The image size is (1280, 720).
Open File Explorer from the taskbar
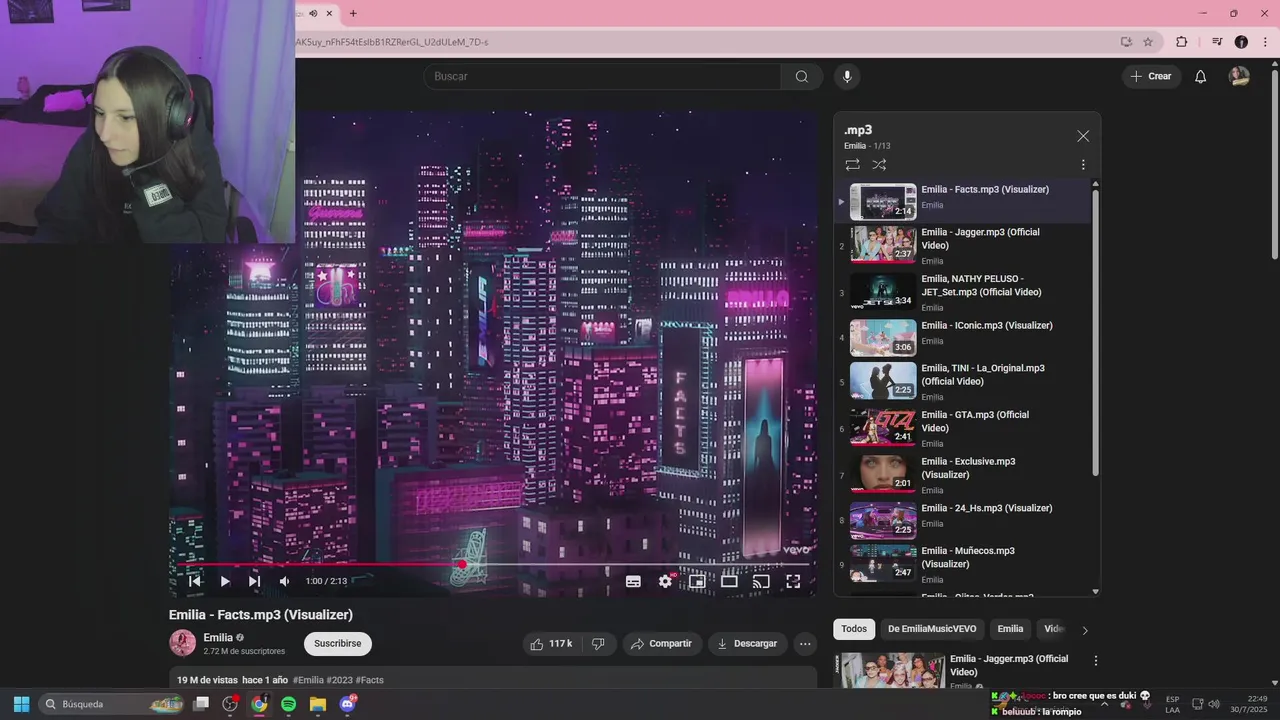(x=318, y=704)
